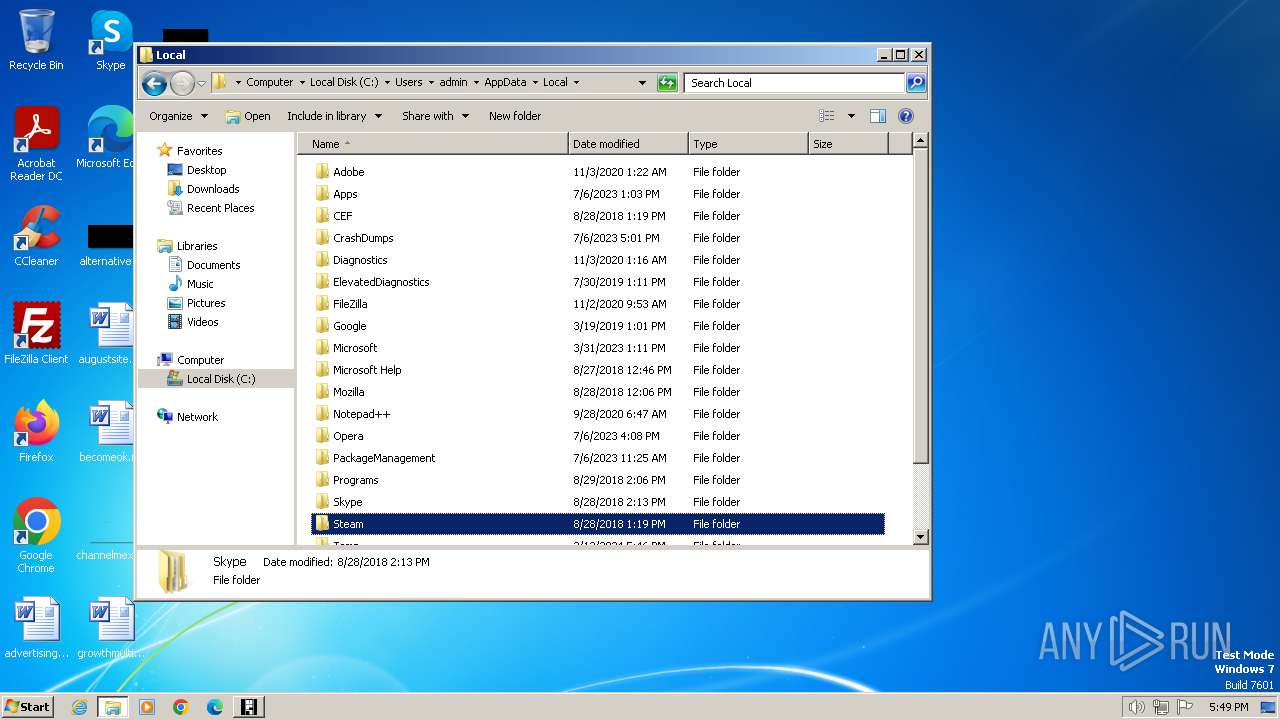The image size is (1280, 720).
Task: Select Local Disk (C:) breadcrumb segment
Action: (344, 83)
